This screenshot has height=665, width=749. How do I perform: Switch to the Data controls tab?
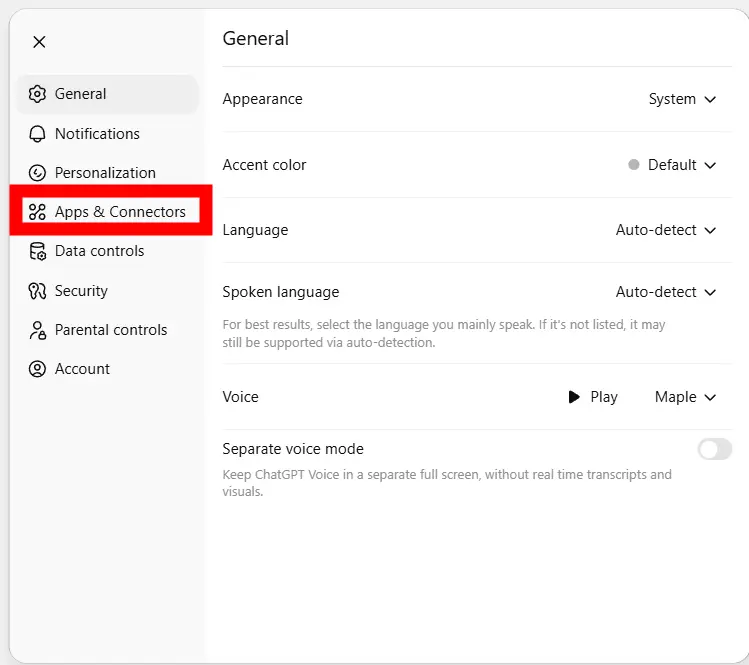[x=99, y=251]
